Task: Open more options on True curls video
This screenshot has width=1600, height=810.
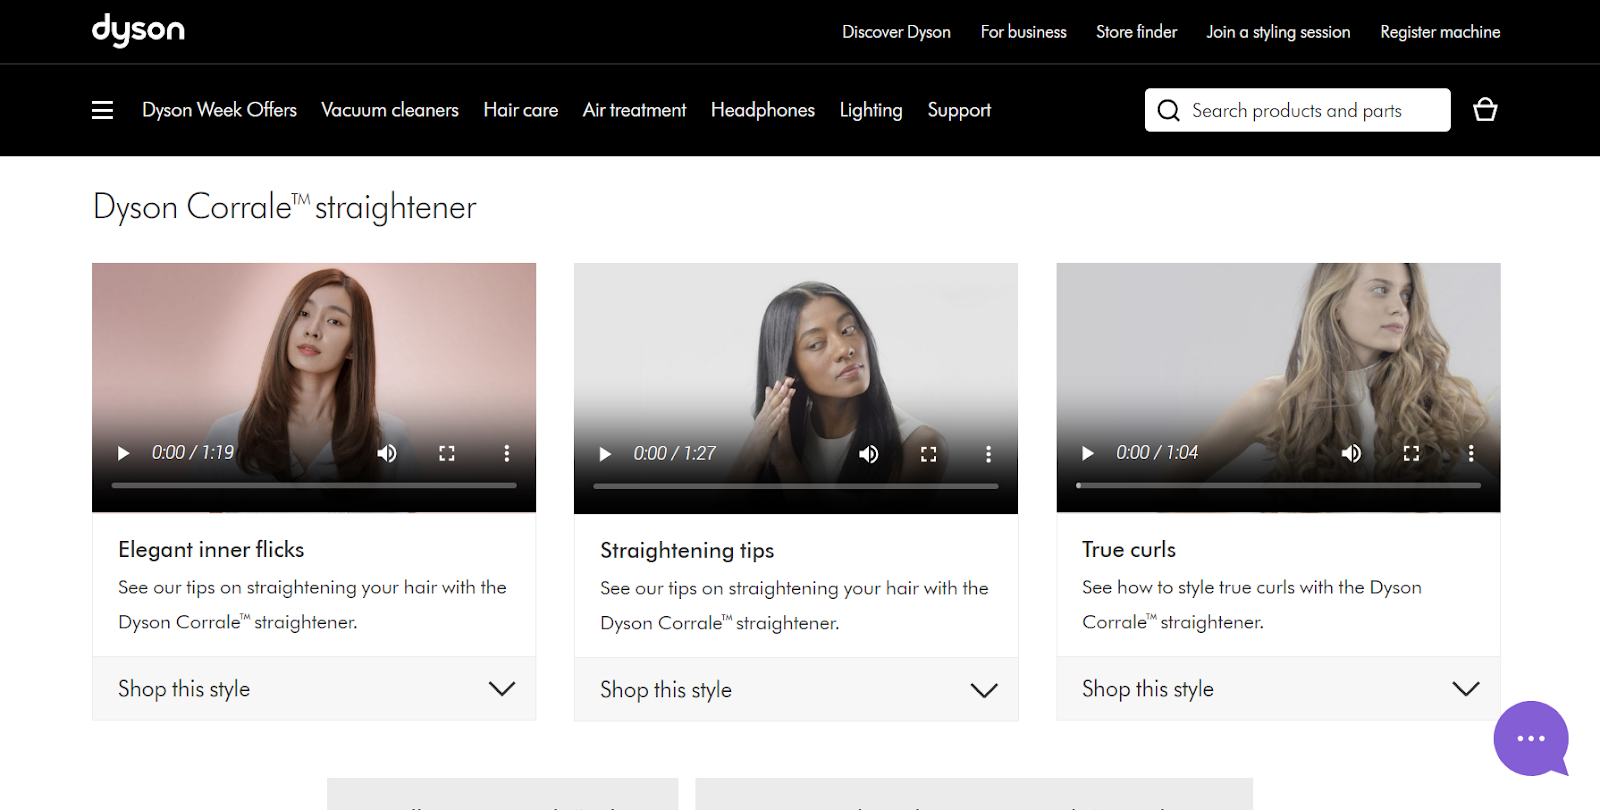Action: (1471, 453)
